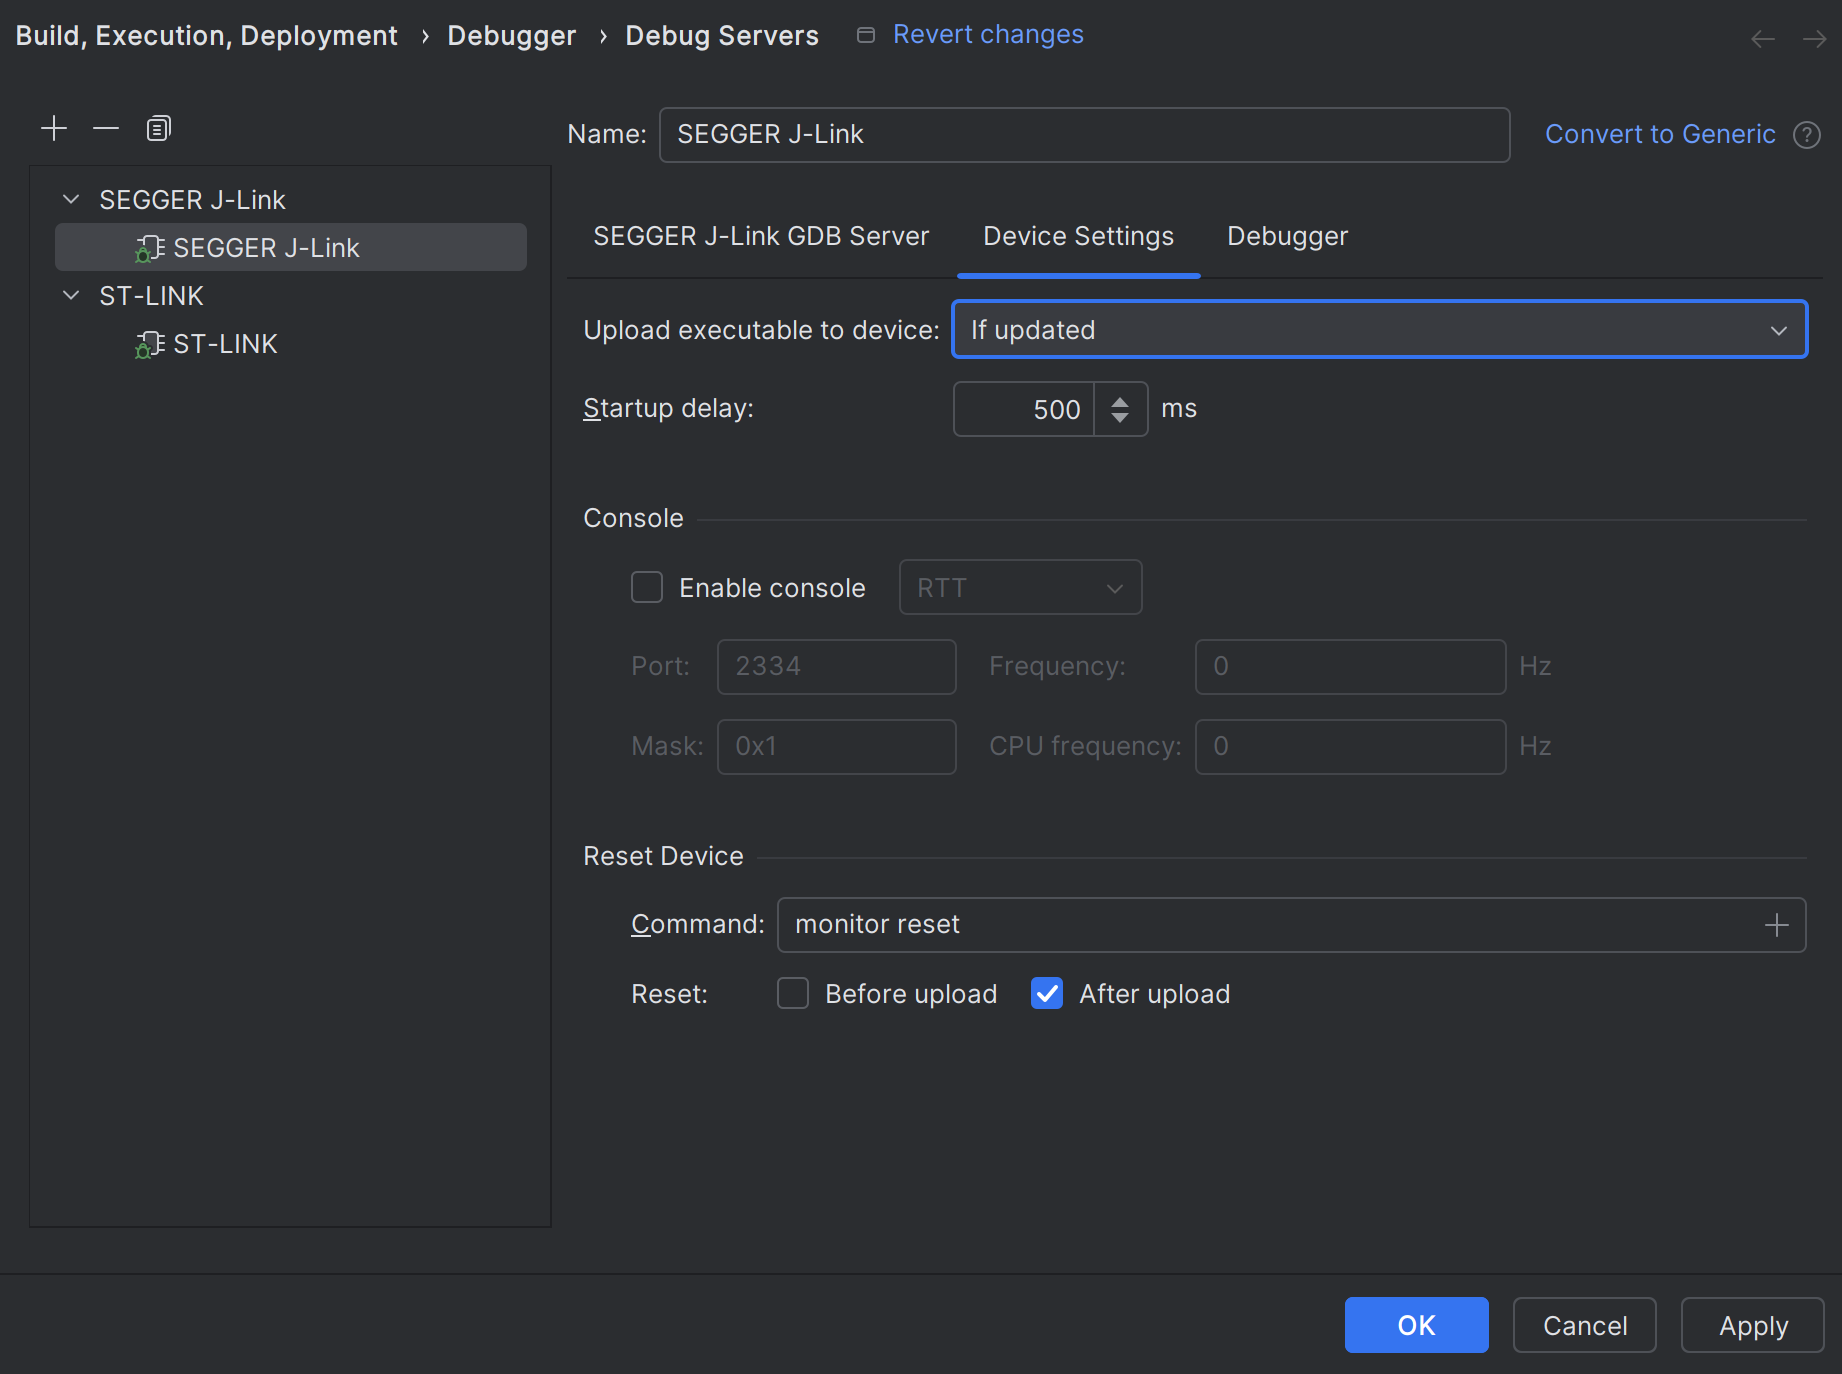Click the forward navigation arrow
This screenshot has height=1374, width=1842.
point(1814,39)
